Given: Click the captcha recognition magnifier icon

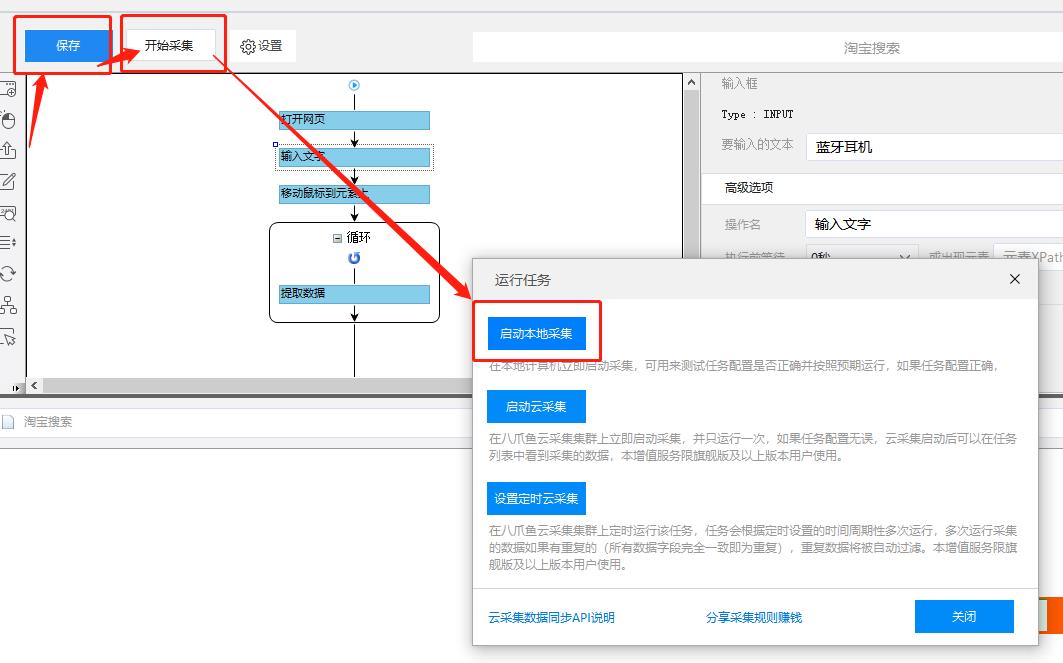Looking at the screenshot, I should [x=7, y=214].
